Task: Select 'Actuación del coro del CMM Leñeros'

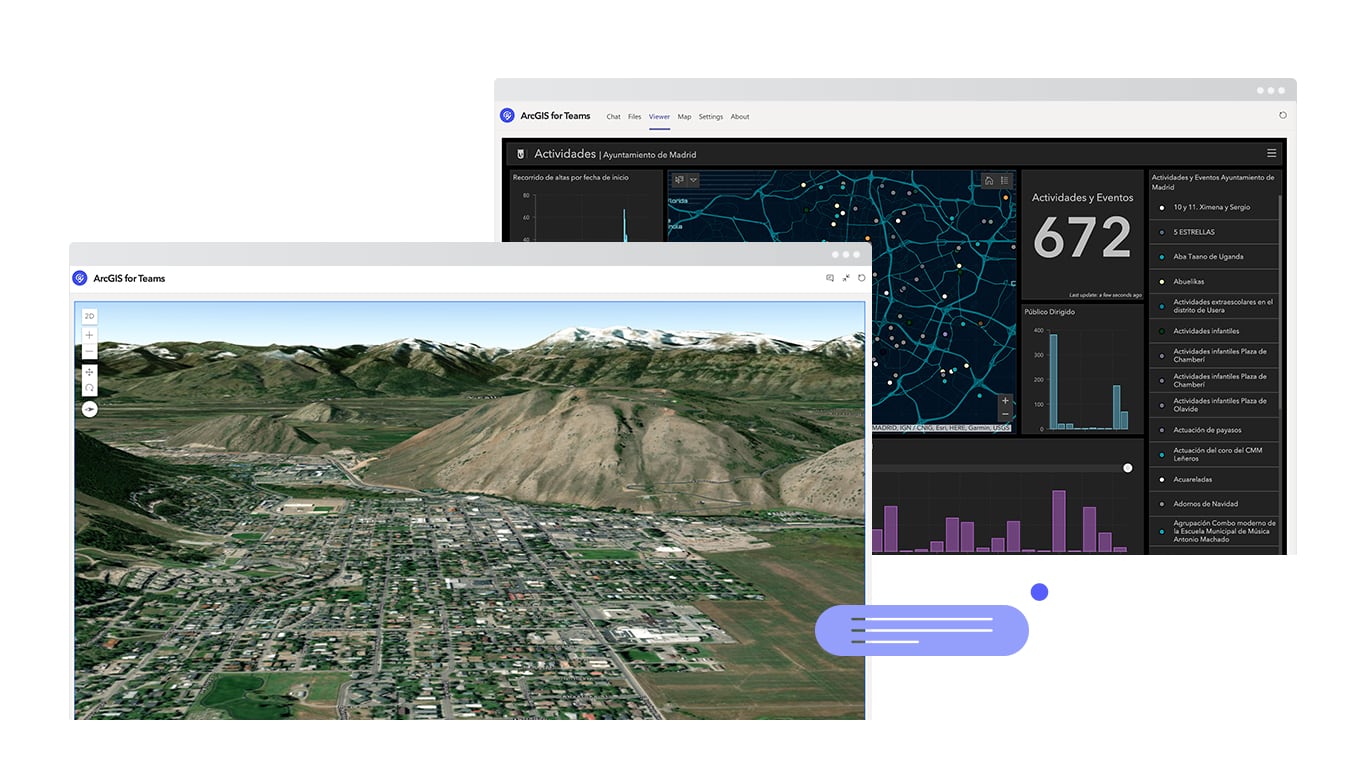Action: click(1213, 455)
